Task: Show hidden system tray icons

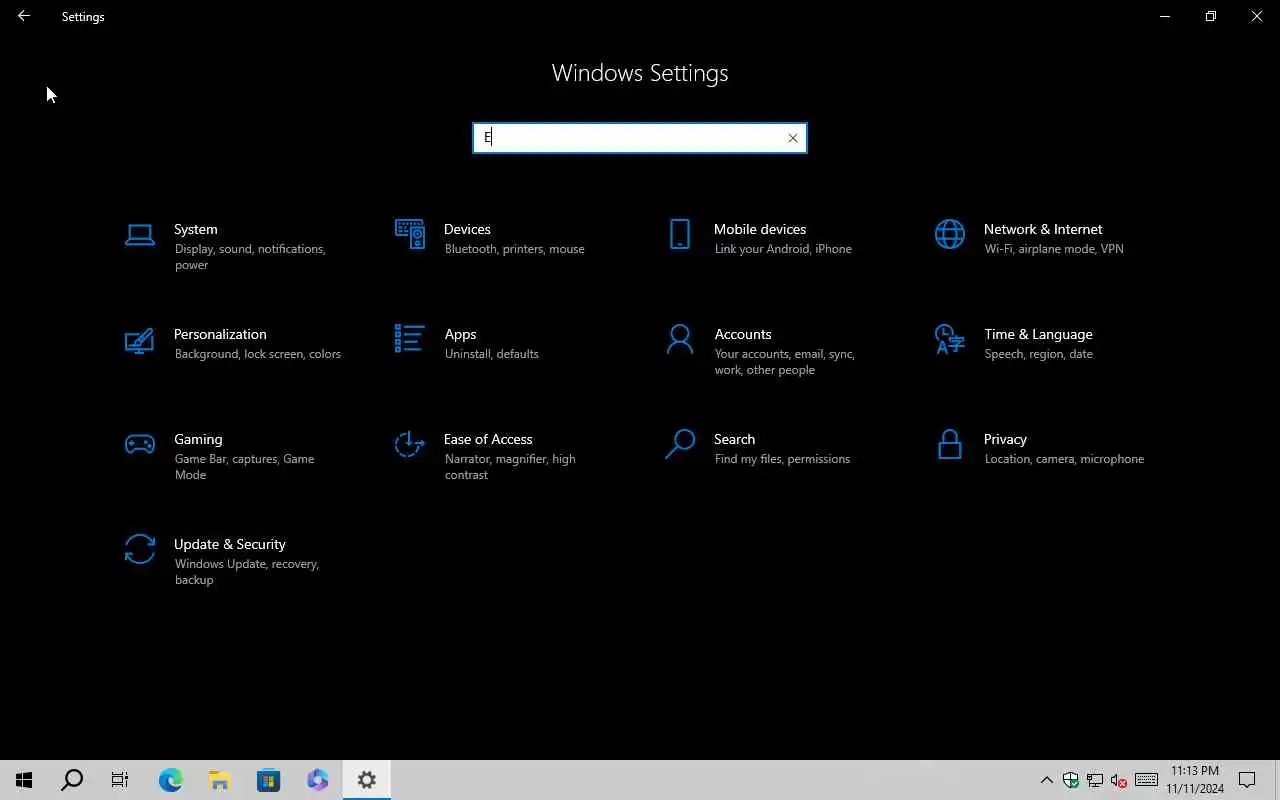Action: [1047, 780]
